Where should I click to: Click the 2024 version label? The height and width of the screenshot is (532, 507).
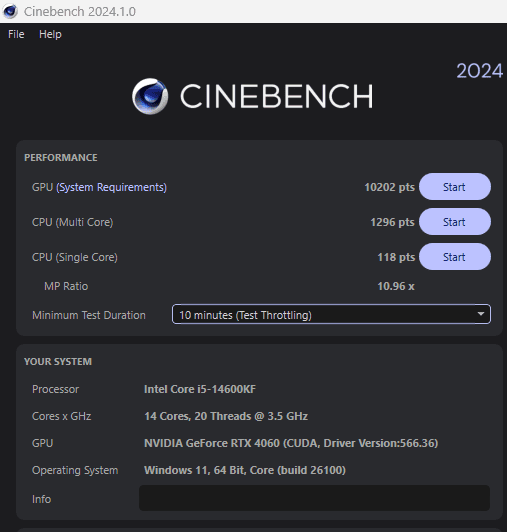coord(479,71)
